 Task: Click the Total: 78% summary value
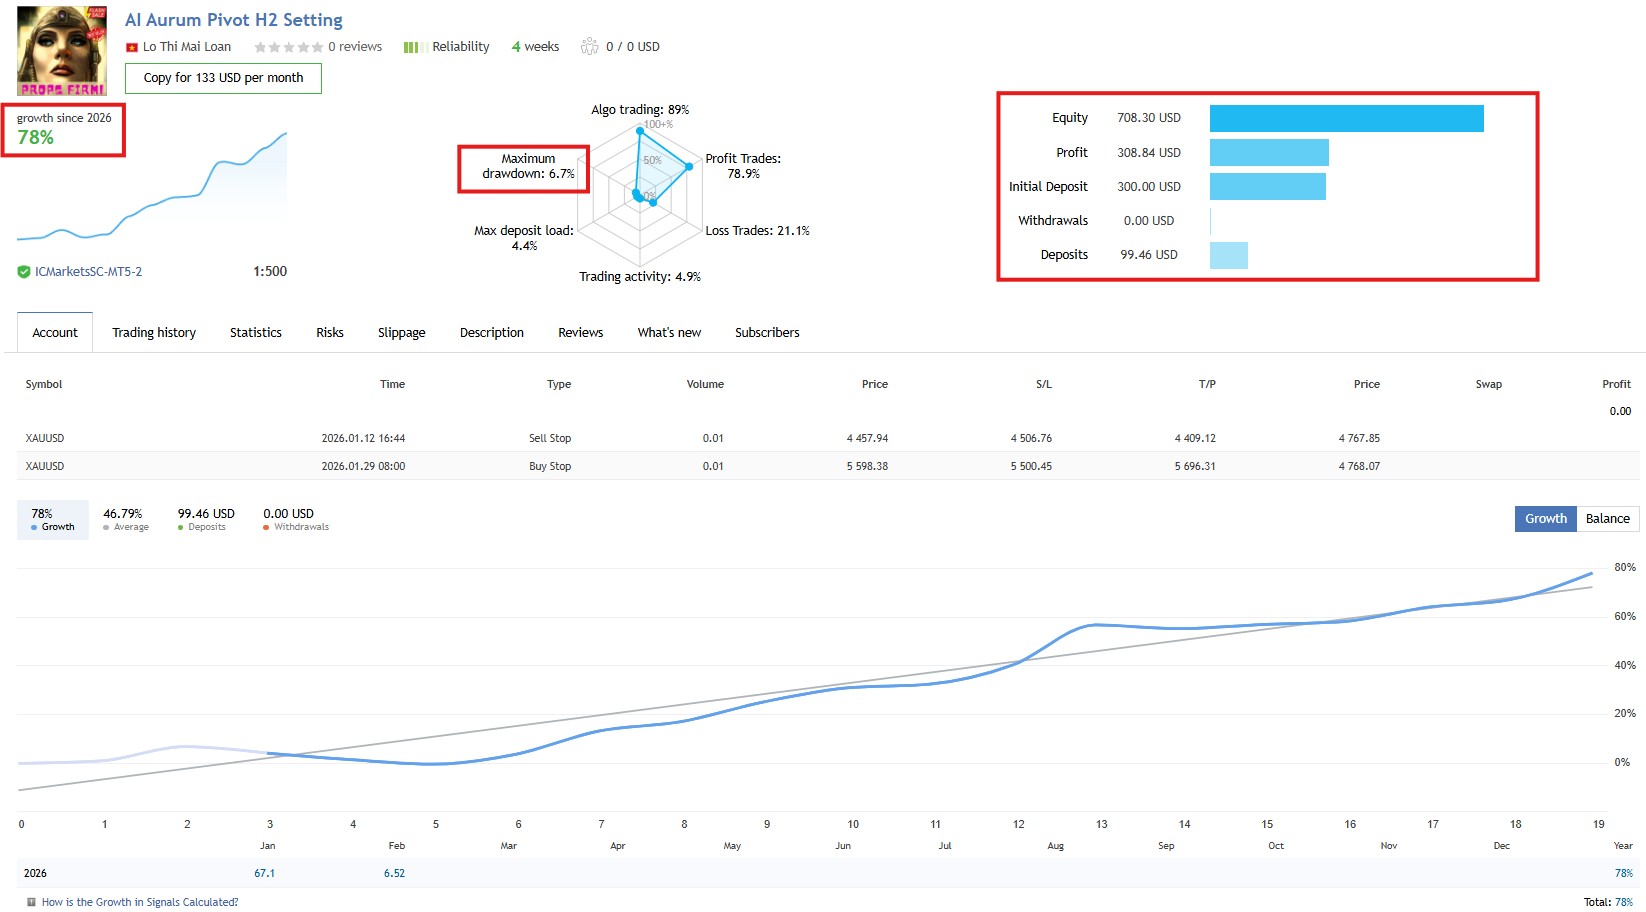pyautogui.click(x=1608, y=902)
